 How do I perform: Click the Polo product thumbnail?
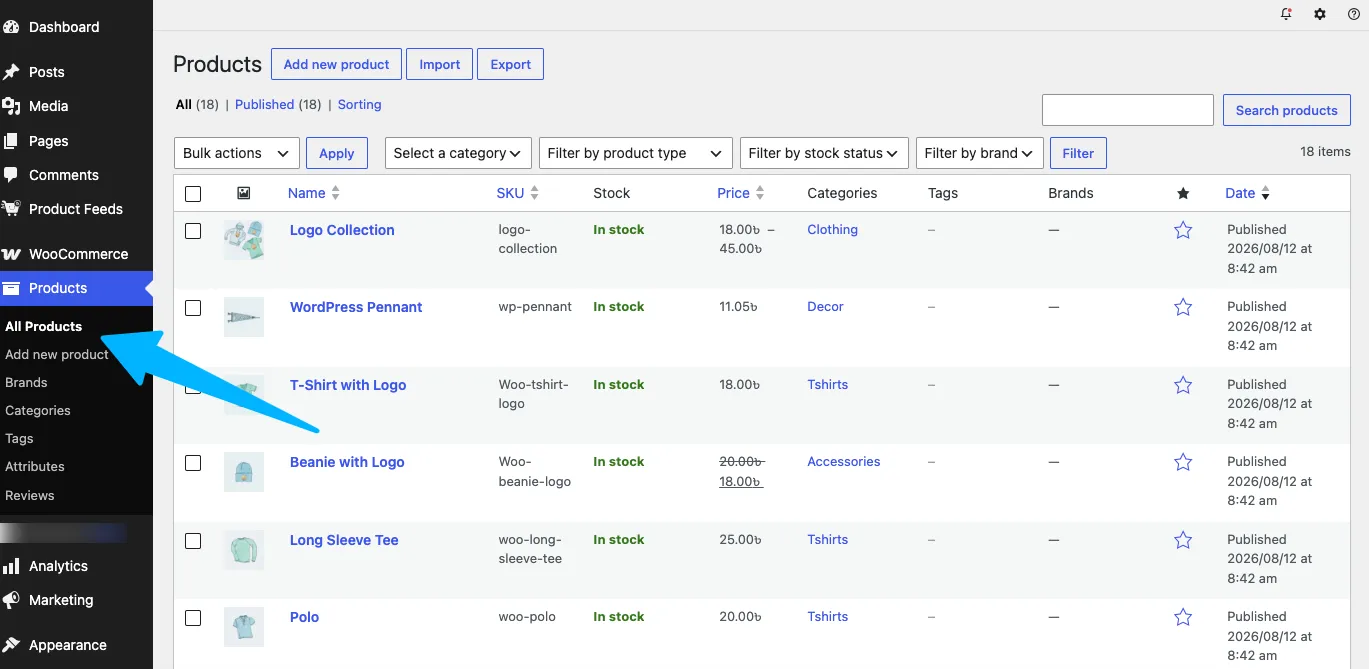[x=244, y=627]
